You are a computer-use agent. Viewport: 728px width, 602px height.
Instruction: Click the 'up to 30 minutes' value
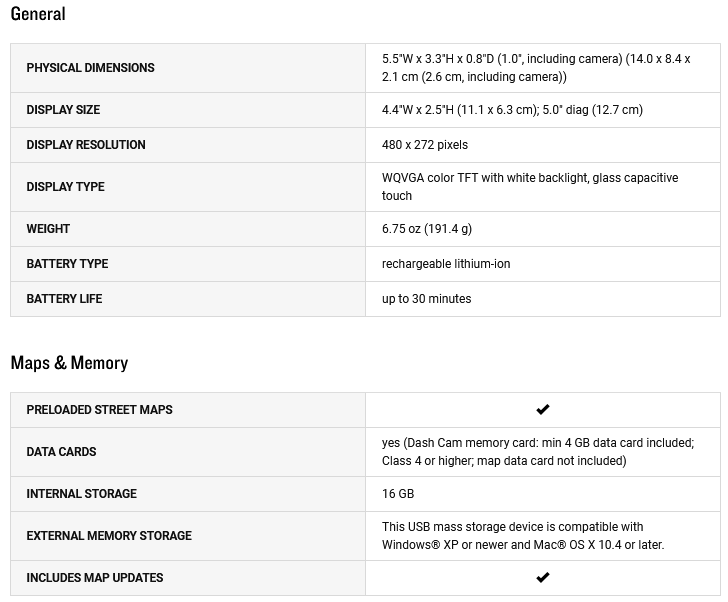click(x=426, y=299)
